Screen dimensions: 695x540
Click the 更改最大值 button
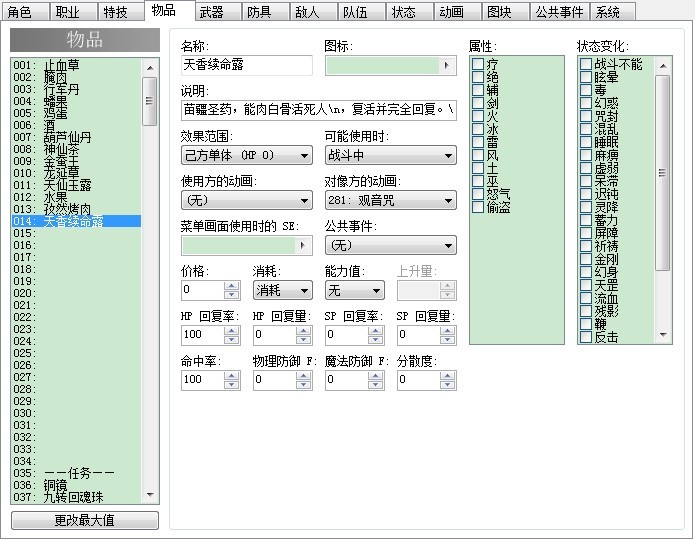pos(85,520)
